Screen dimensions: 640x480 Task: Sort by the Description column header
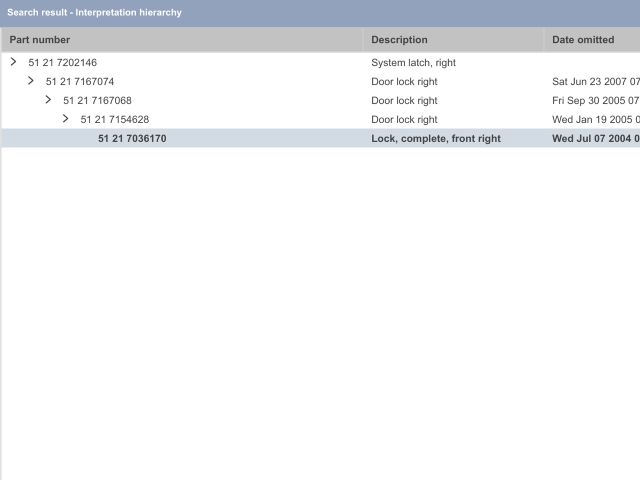coord(399,40)
